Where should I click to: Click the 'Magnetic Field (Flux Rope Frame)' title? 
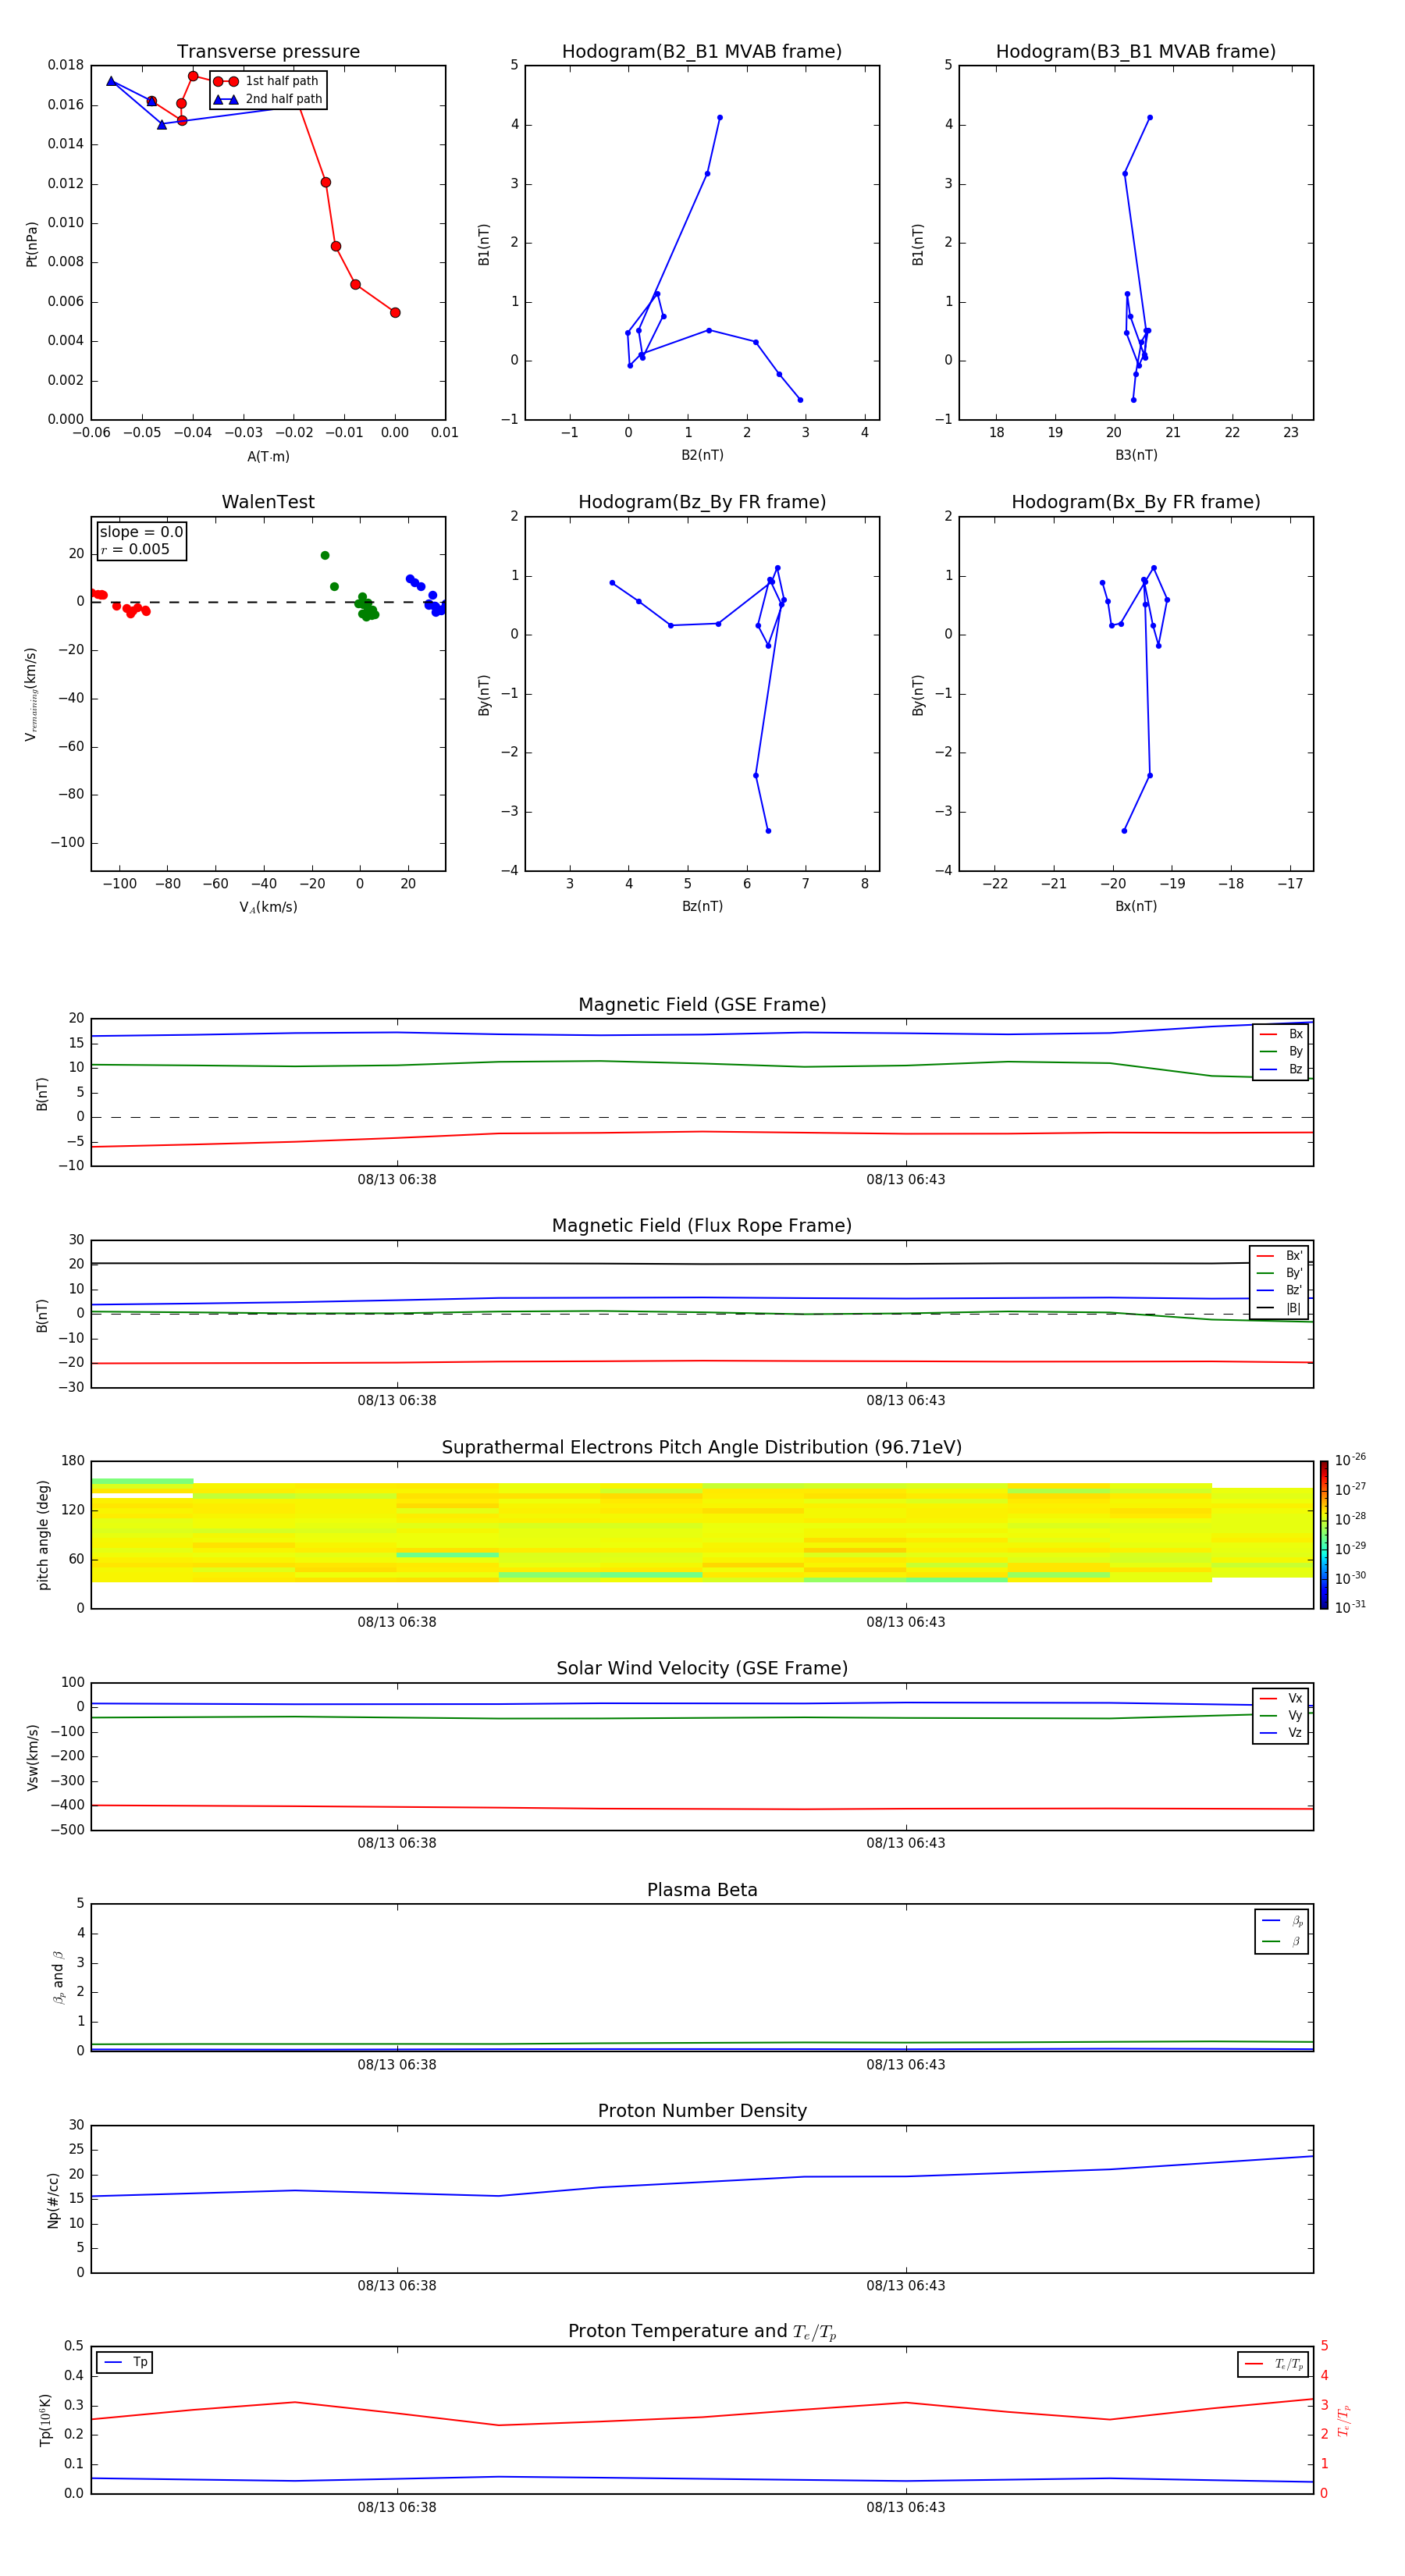pyautogui.click(x=702, y=1226)
